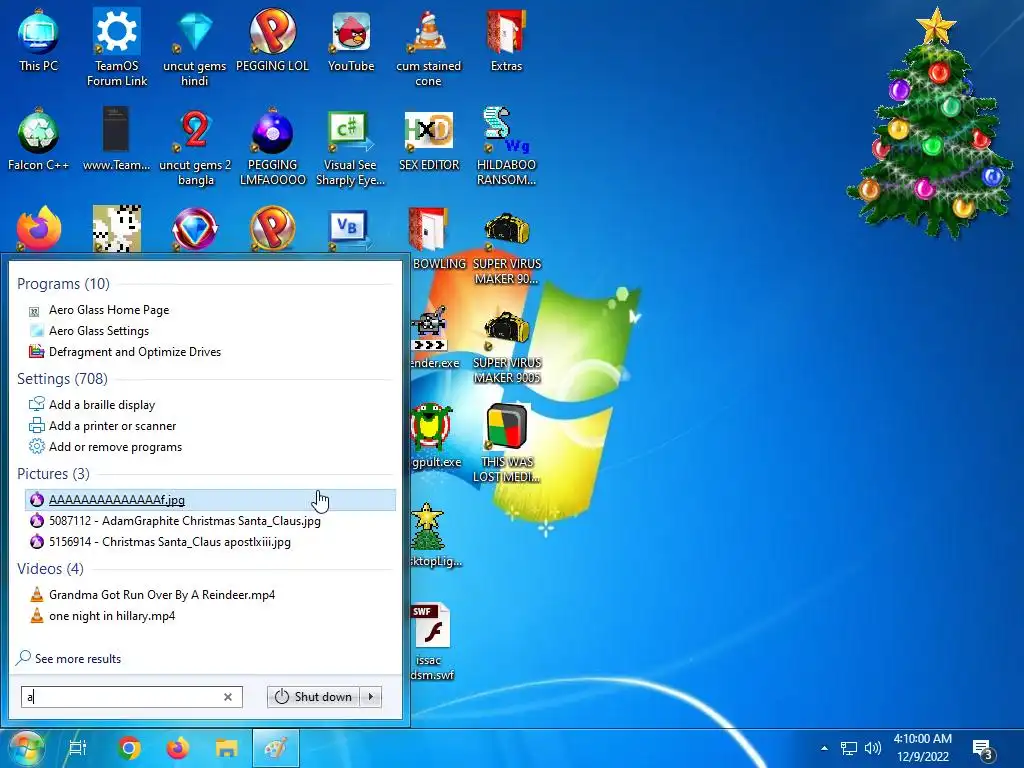Image resolution: width=1024 pixels, height=768 pixels.
Task: Open the Programs (10) results header
Action: [63, 284]
